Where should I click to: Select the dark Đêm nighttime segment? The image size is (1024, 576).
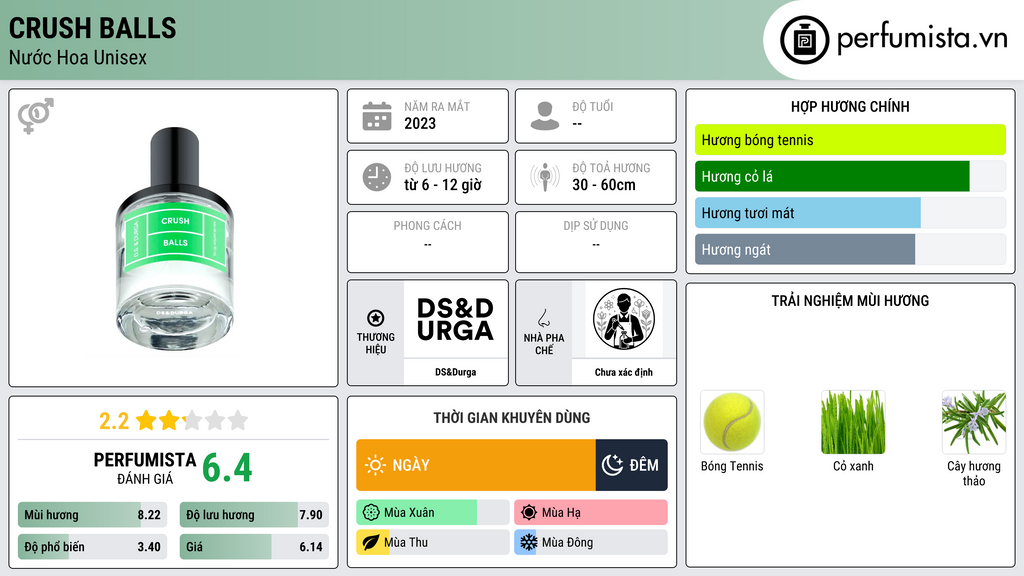[x=632, y=465]
